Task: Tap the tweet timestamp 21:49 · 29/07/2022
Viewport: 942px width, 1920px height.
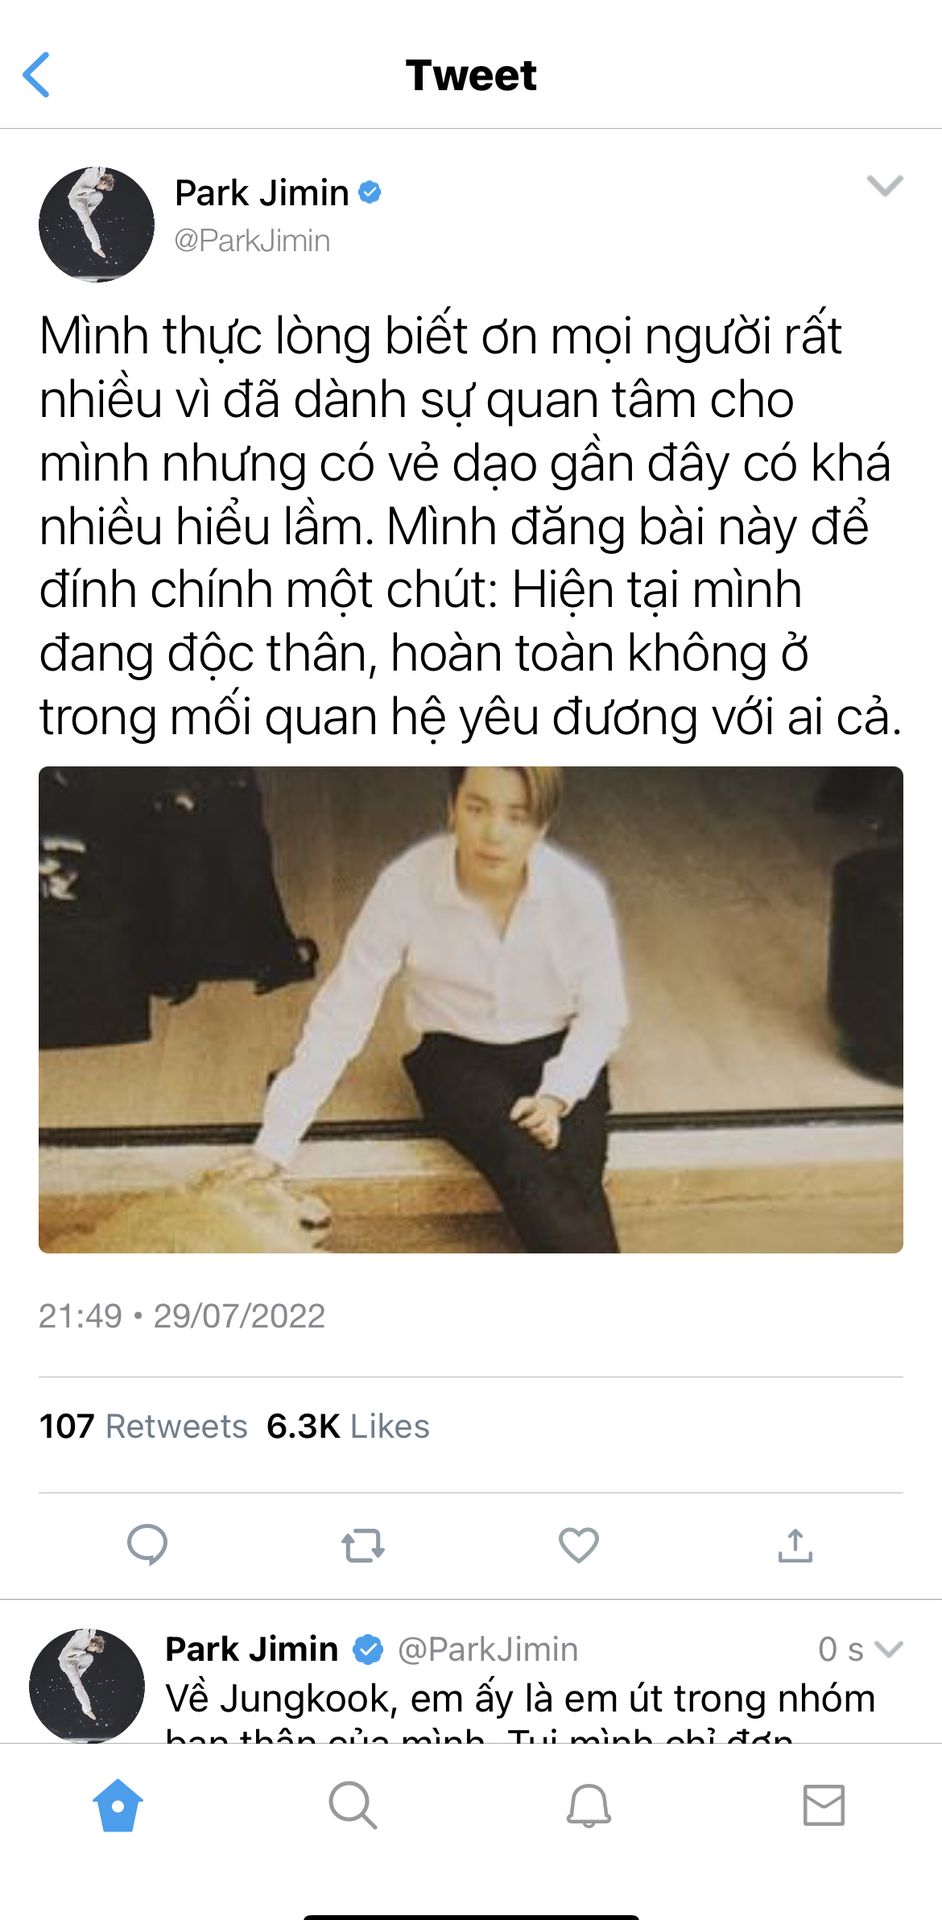Action: [x=182, y=1316]
